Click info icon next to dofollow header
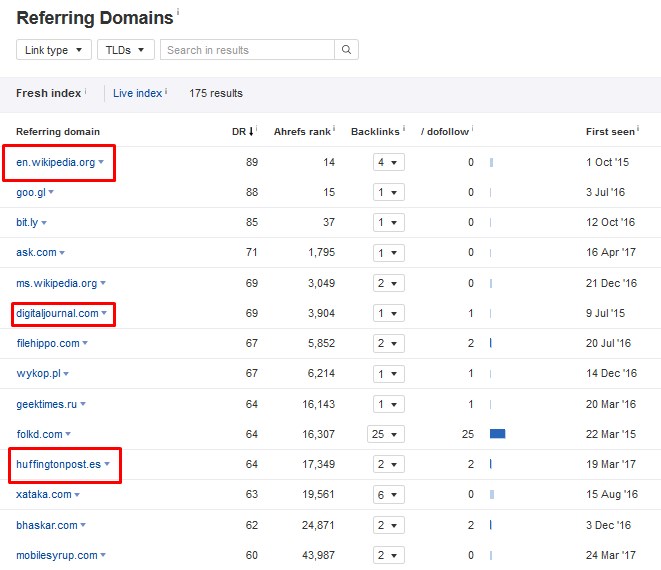 (473, 128)
